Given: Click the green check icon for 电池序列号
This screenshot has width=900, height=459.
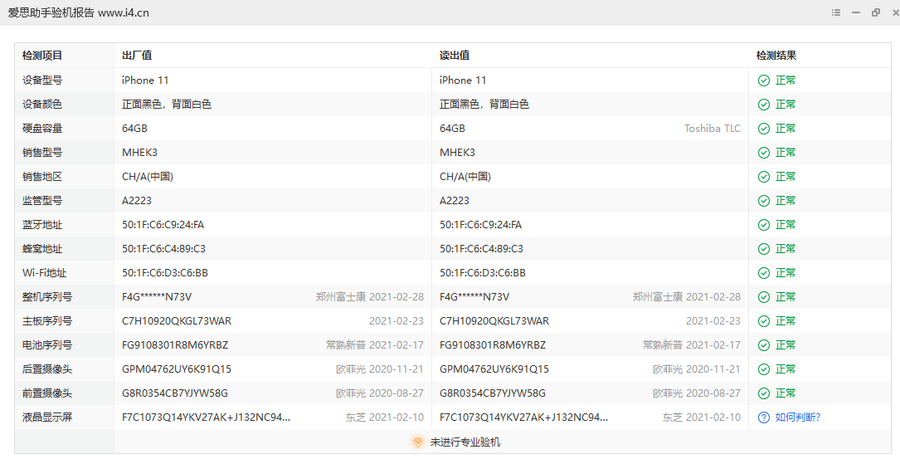Looking at the screenshot, I should tap(764, 345).
